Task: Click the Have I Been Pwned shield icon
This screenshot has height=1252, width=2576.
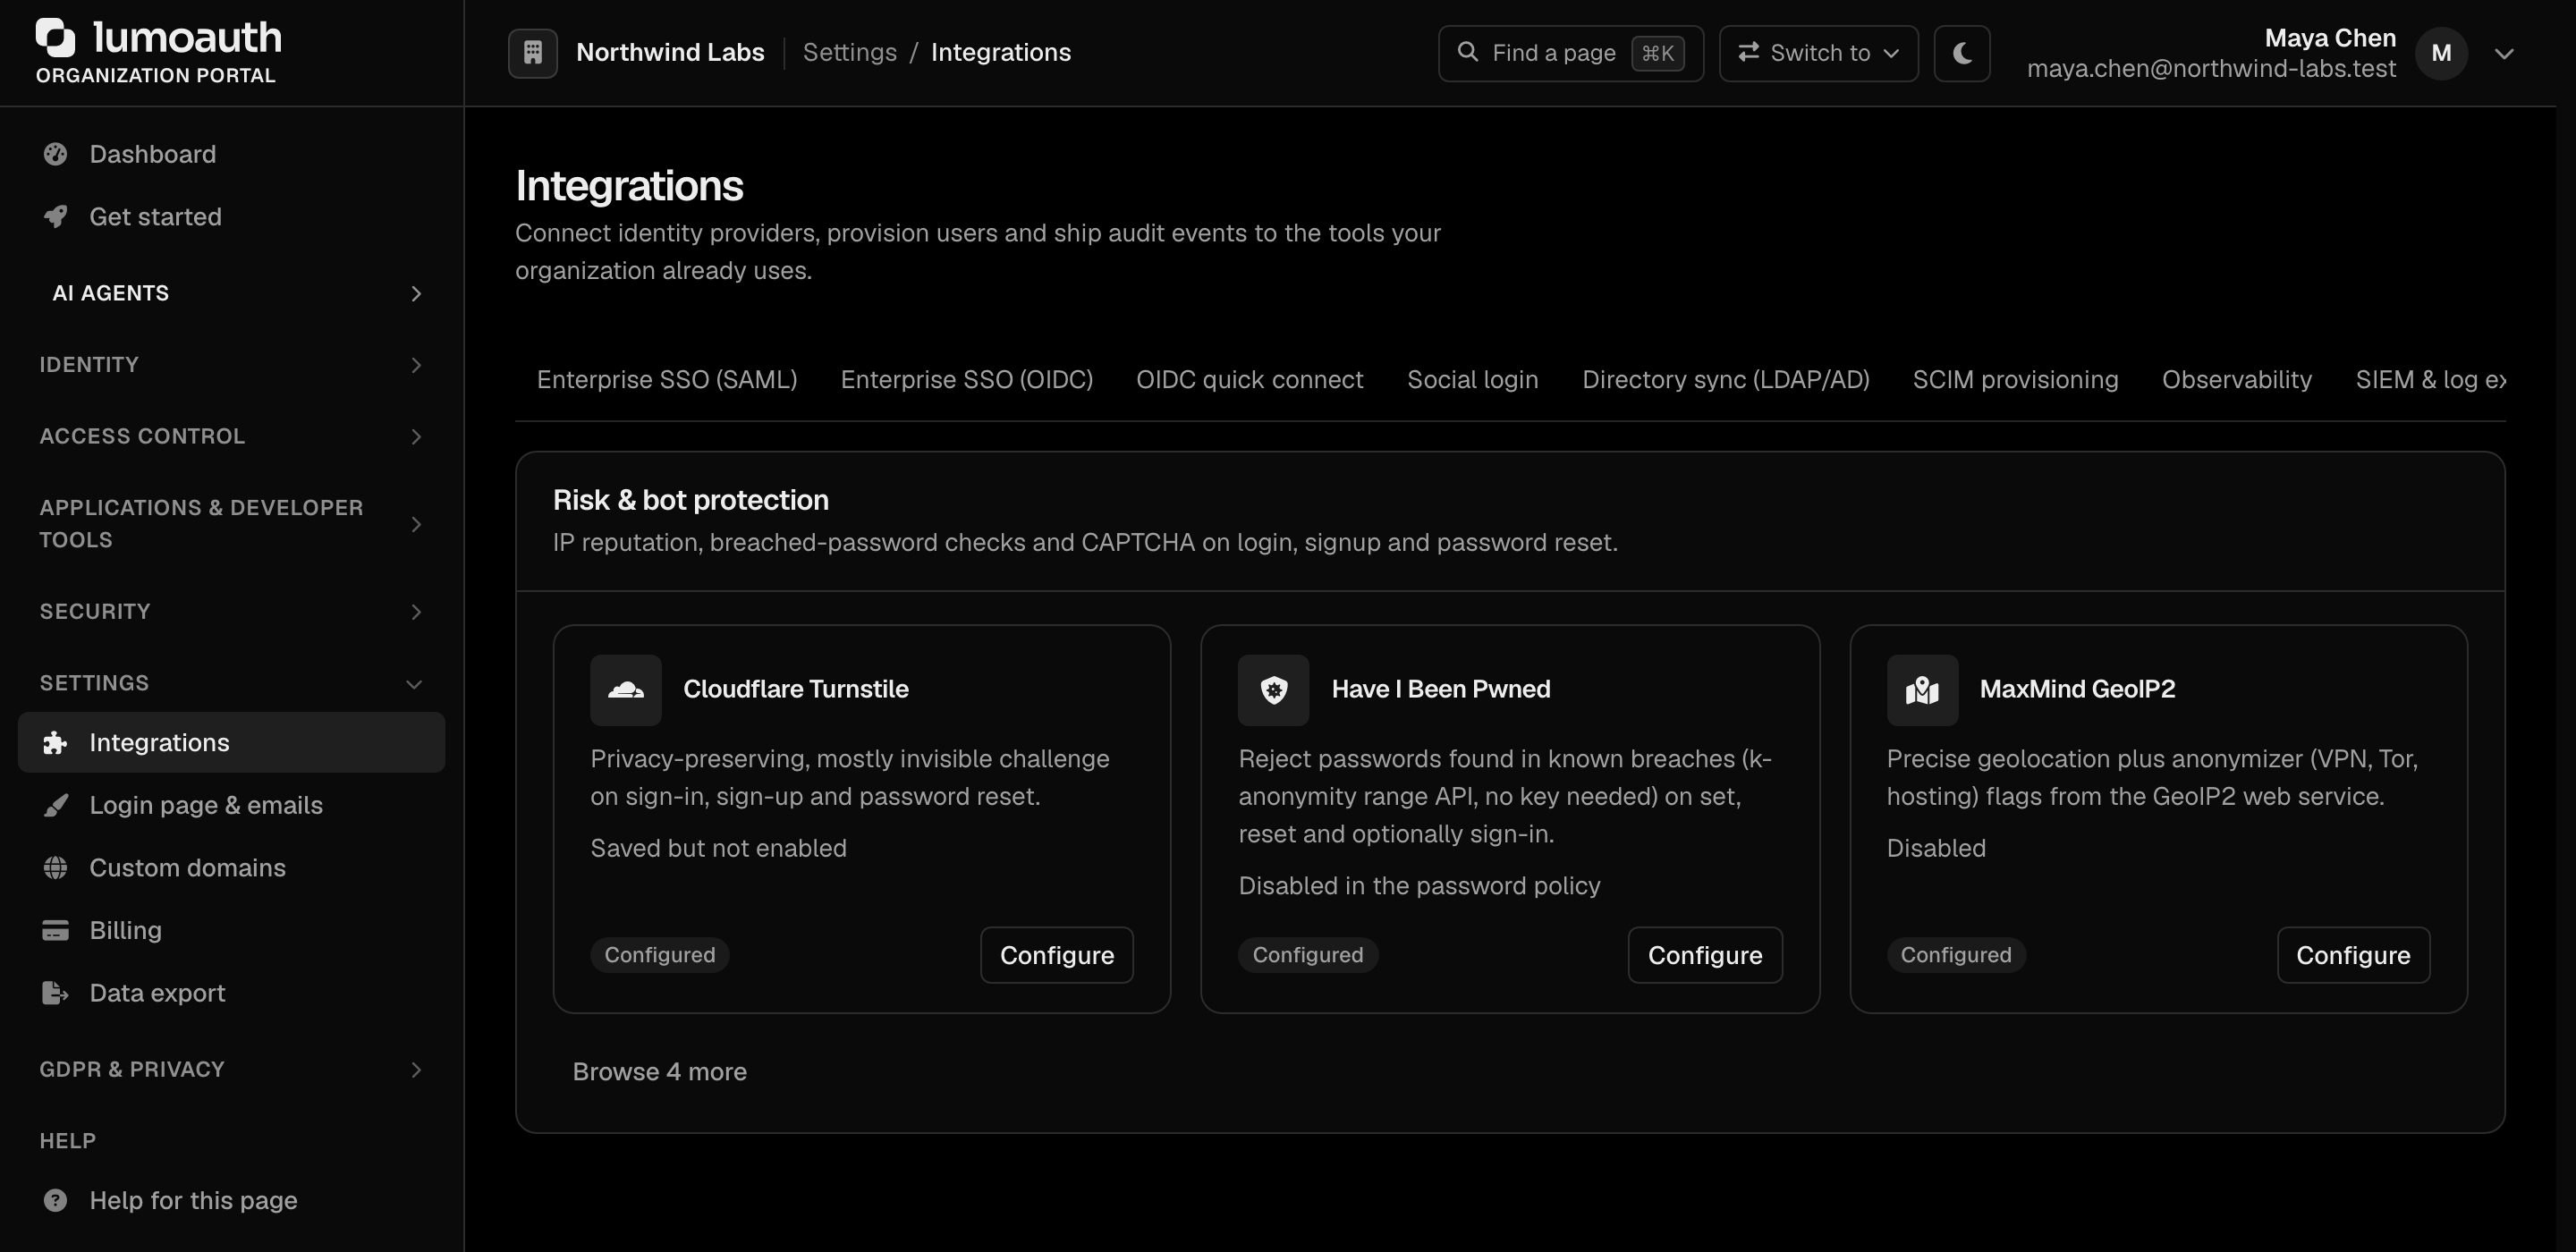Action: 1274,690
